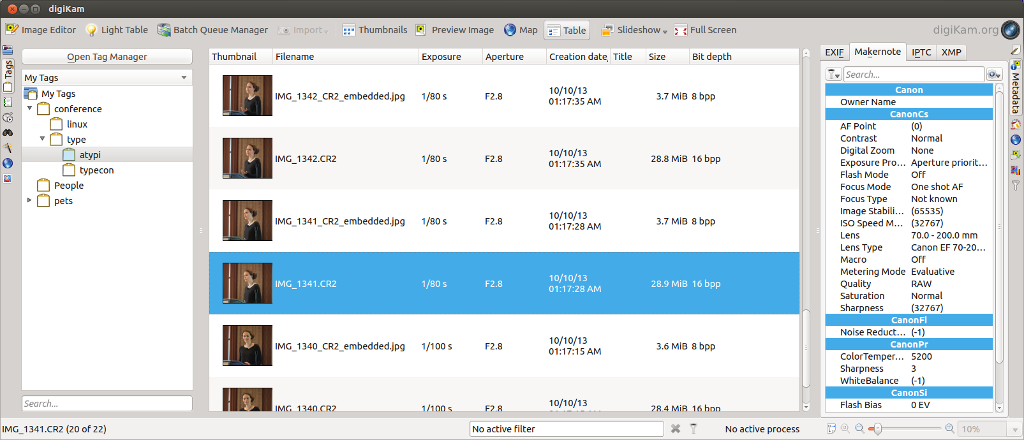Image resolution: width=1024 pixels, height=440 pixels.
Task: Reset the active filter with X icon
Action: coord(676,429)
